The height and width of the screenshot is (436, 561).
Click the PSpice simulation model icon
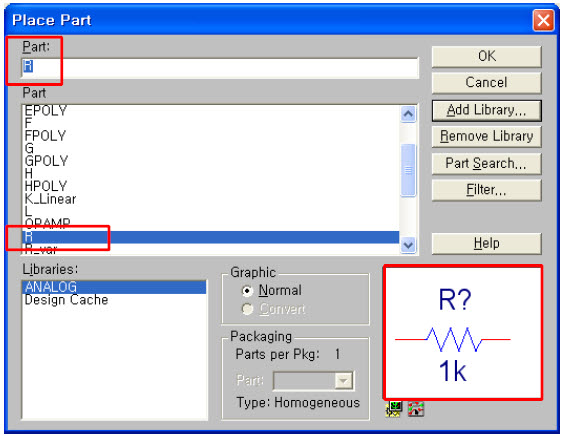[x=394, y=410]
